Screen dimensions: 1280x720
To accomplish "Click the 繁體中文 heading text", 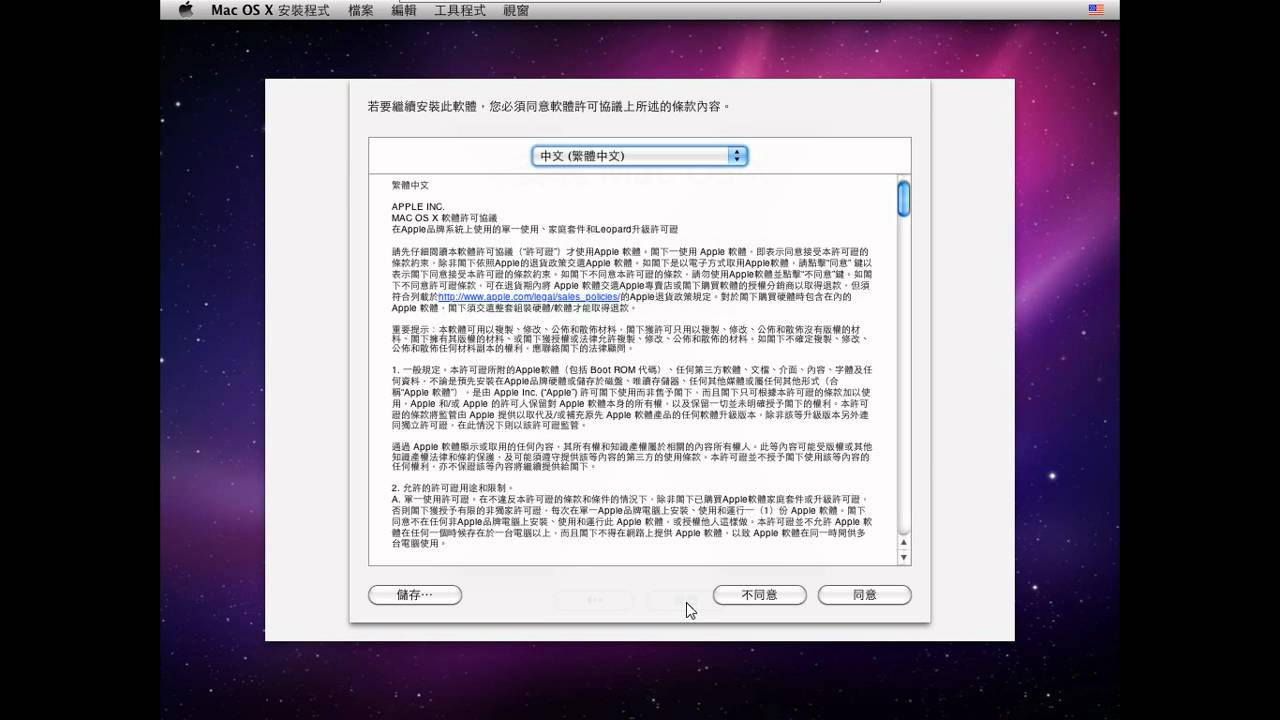I will [410, 185].
